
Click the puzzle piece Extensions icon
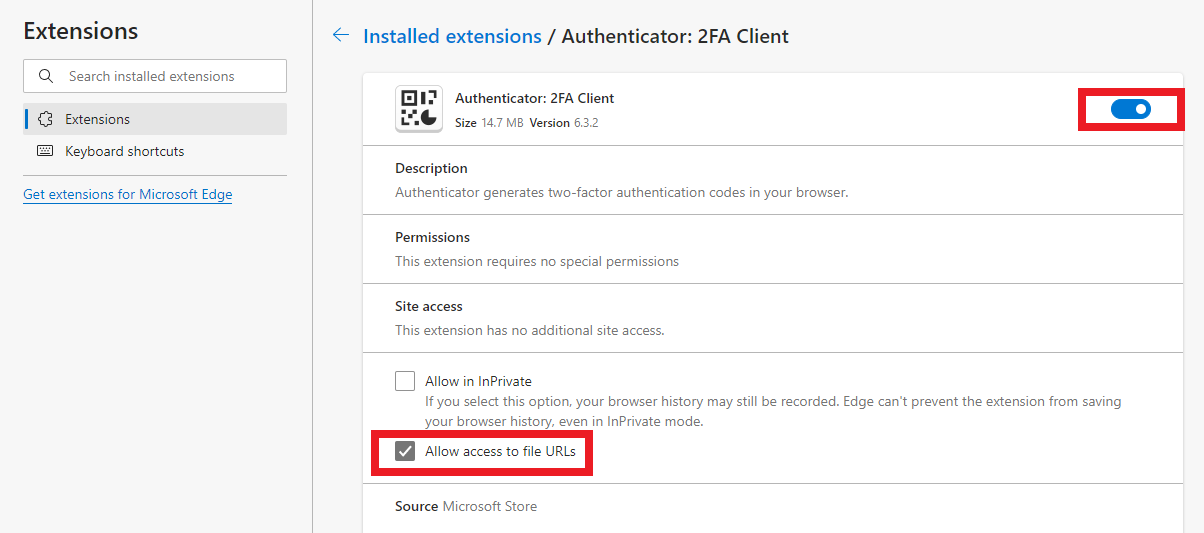tap(44, 119)
